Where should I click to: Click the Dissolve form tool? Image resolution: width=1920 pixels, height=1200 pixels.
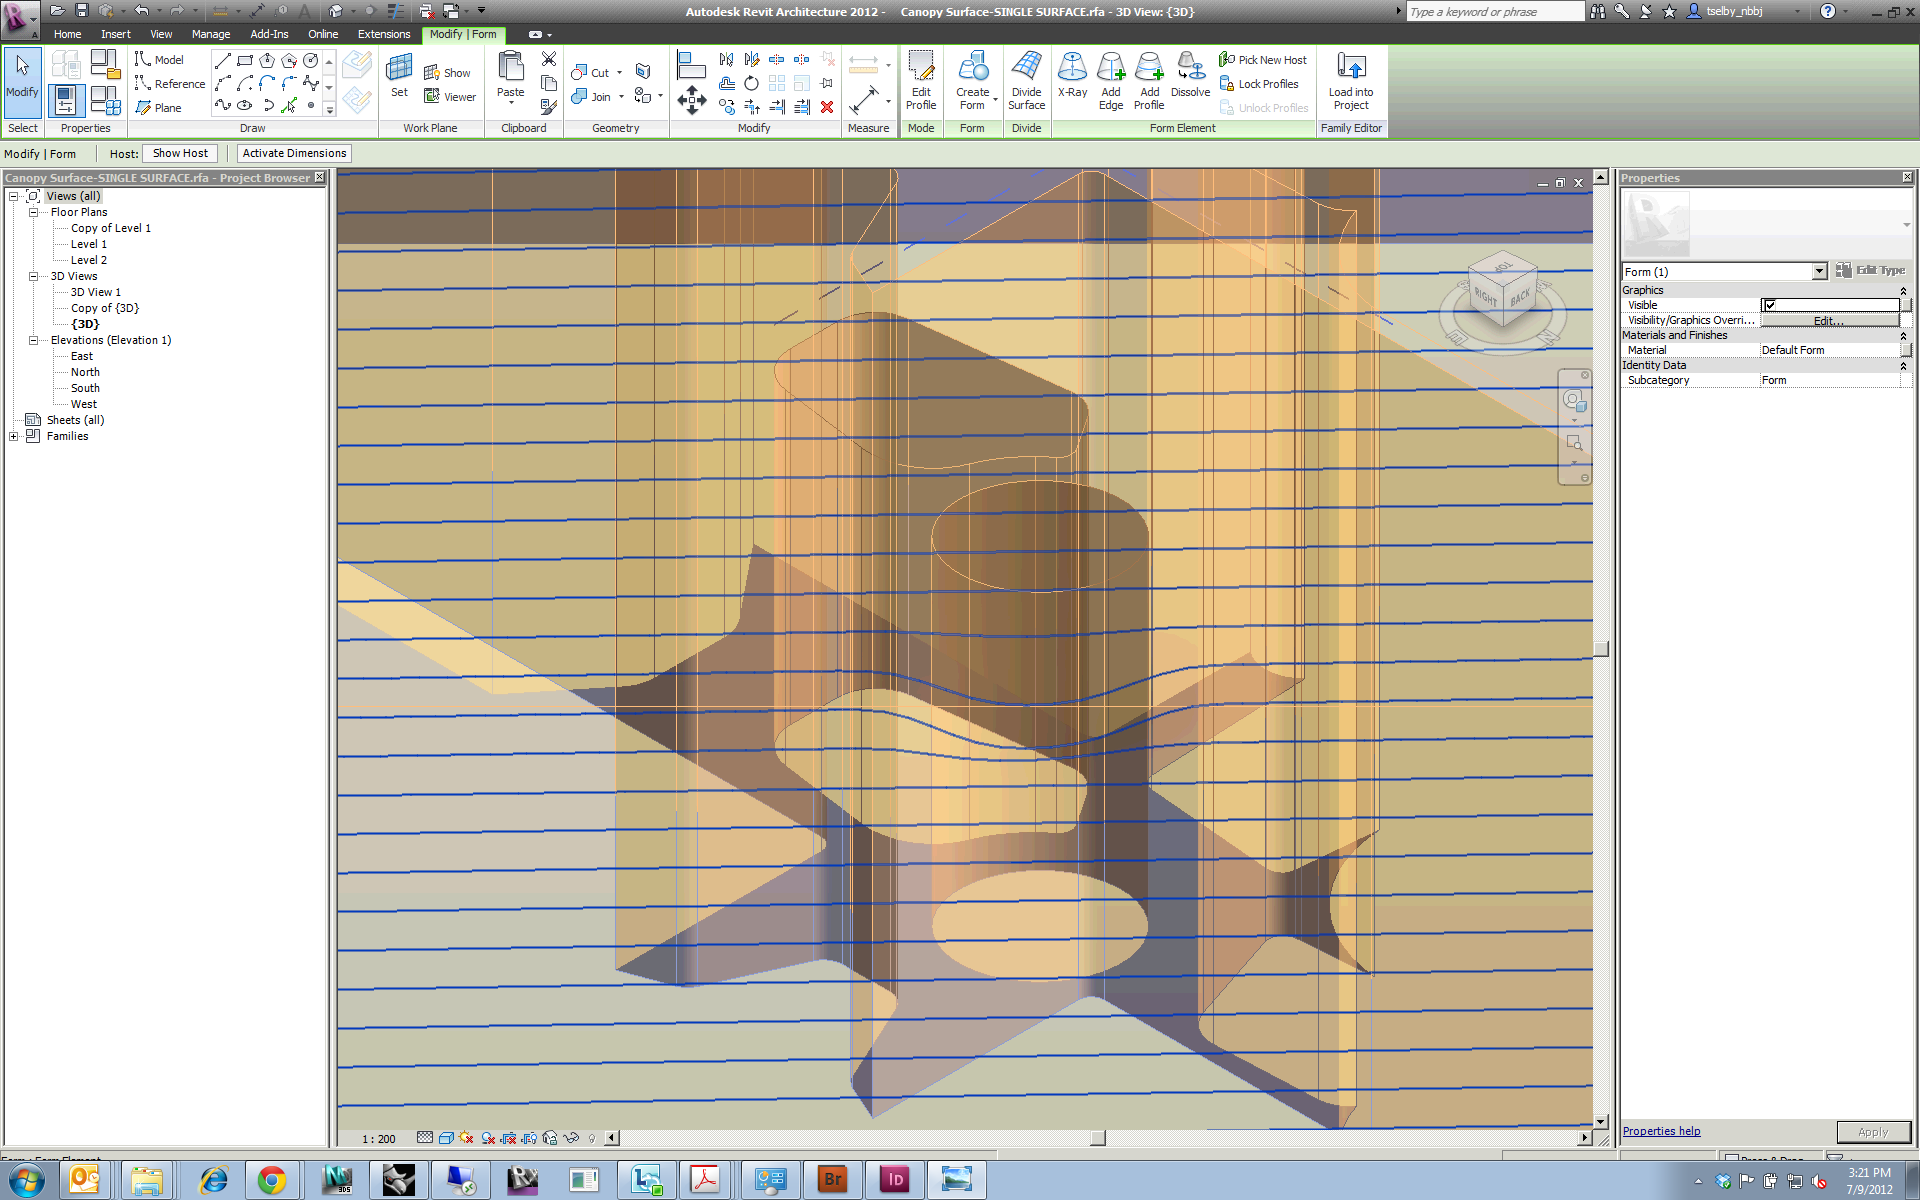pos(1190,76)
